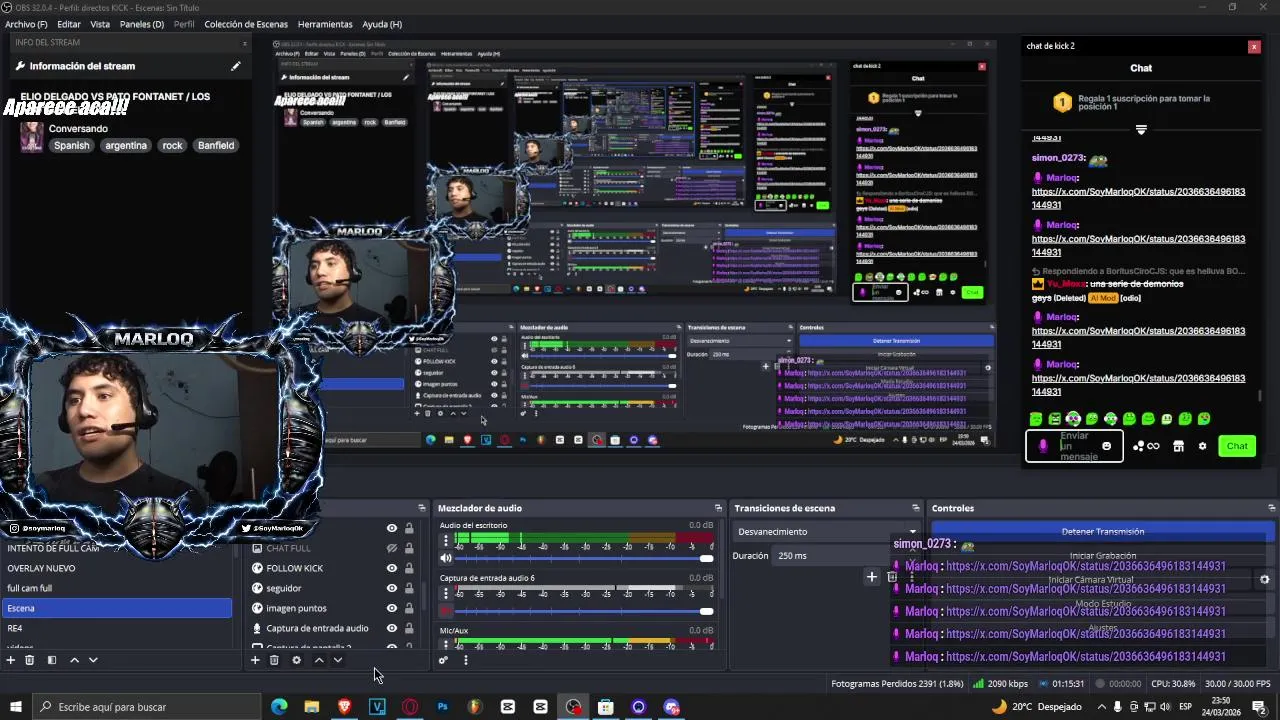Add a scene transition with the plus icon
1280x720 pixels.
[871, 577]
